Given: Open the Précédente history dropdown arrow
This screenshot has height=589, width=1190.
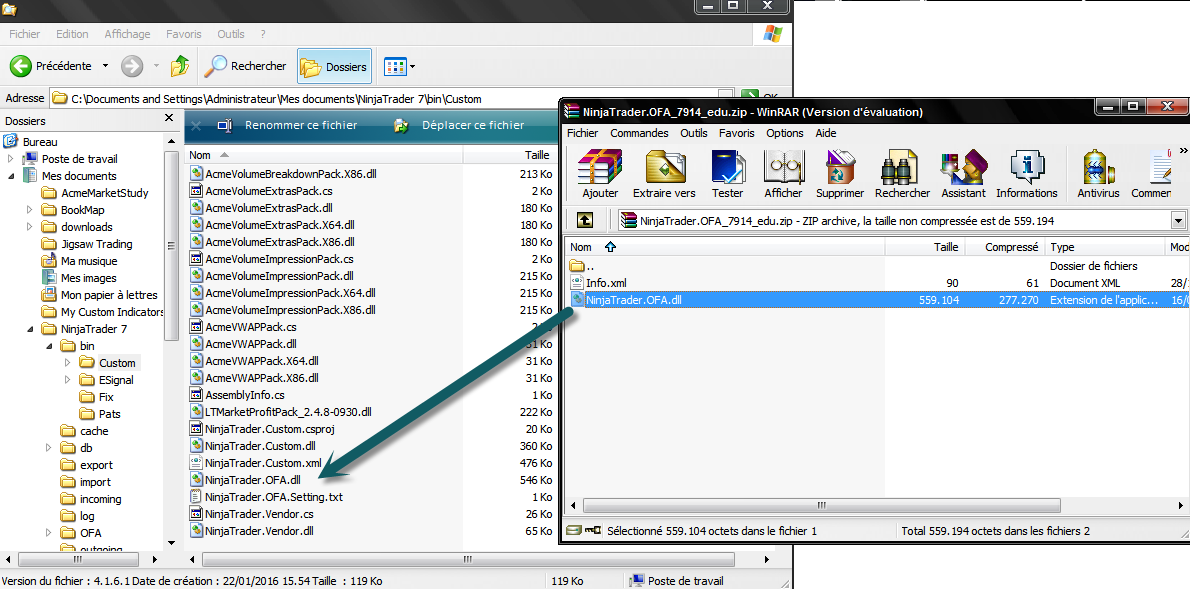Looking at the screenshot, I should coord(105,66).
